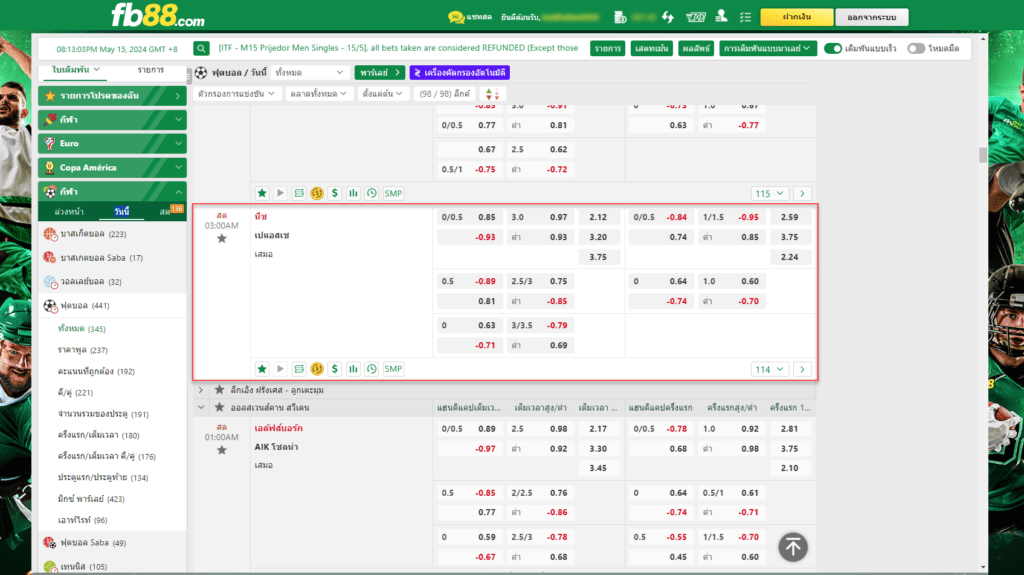The width and height of the screenshot is (1024, 575).
Task: Click the odds sort arrows icon
Action: coord(492,94)
